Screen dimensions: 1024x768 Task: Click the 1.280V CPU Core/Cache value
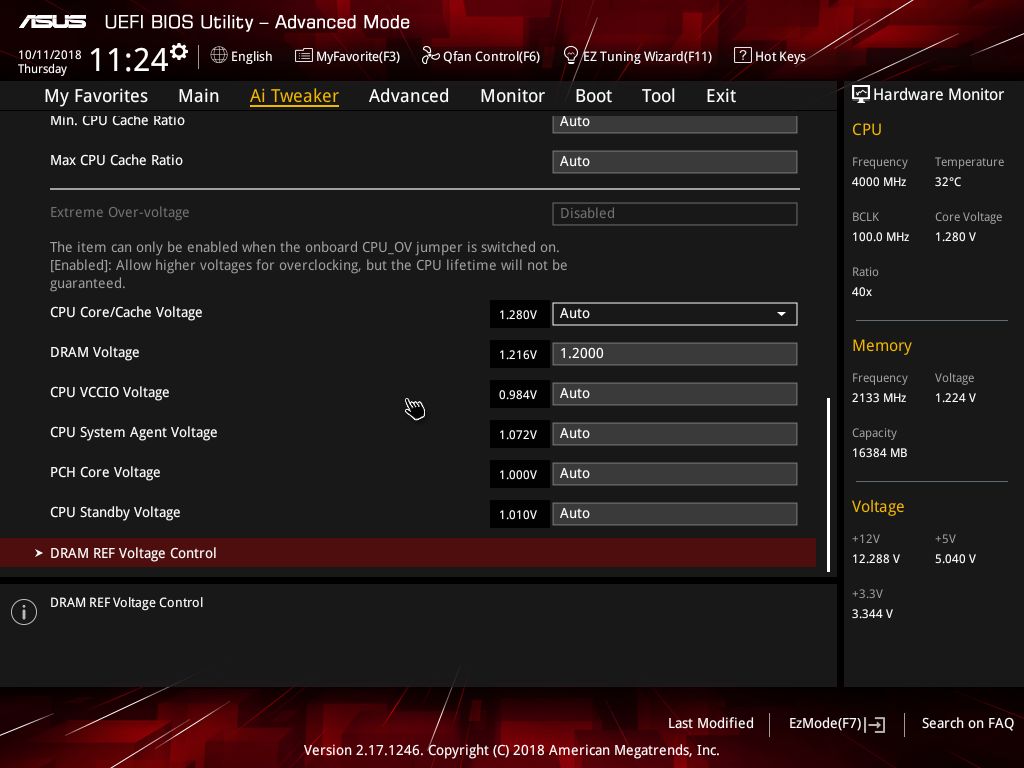pyautogui.click(x=519, y=314)
